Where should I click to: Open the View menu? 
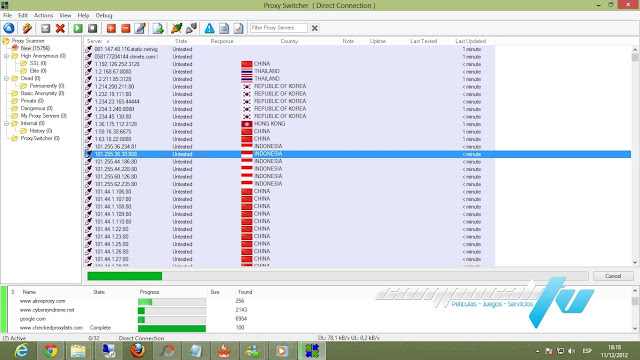tap(65, 15)
